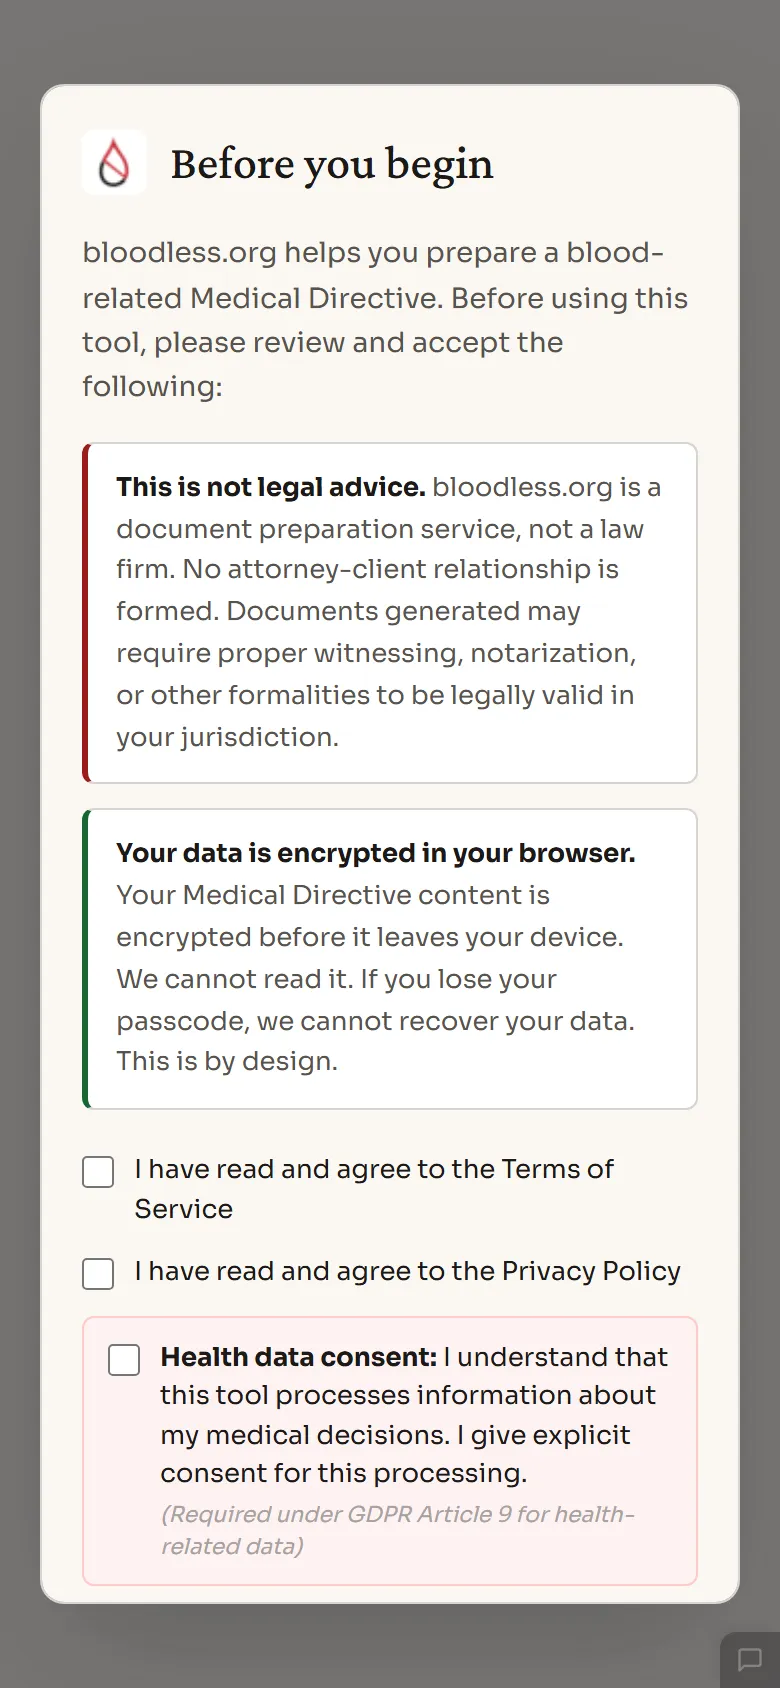The width and height of the screenshot is (780, 1688).
Task: Click the green accent bar on encryption notice
Action: pyautogui.click(x=86, y=959)
